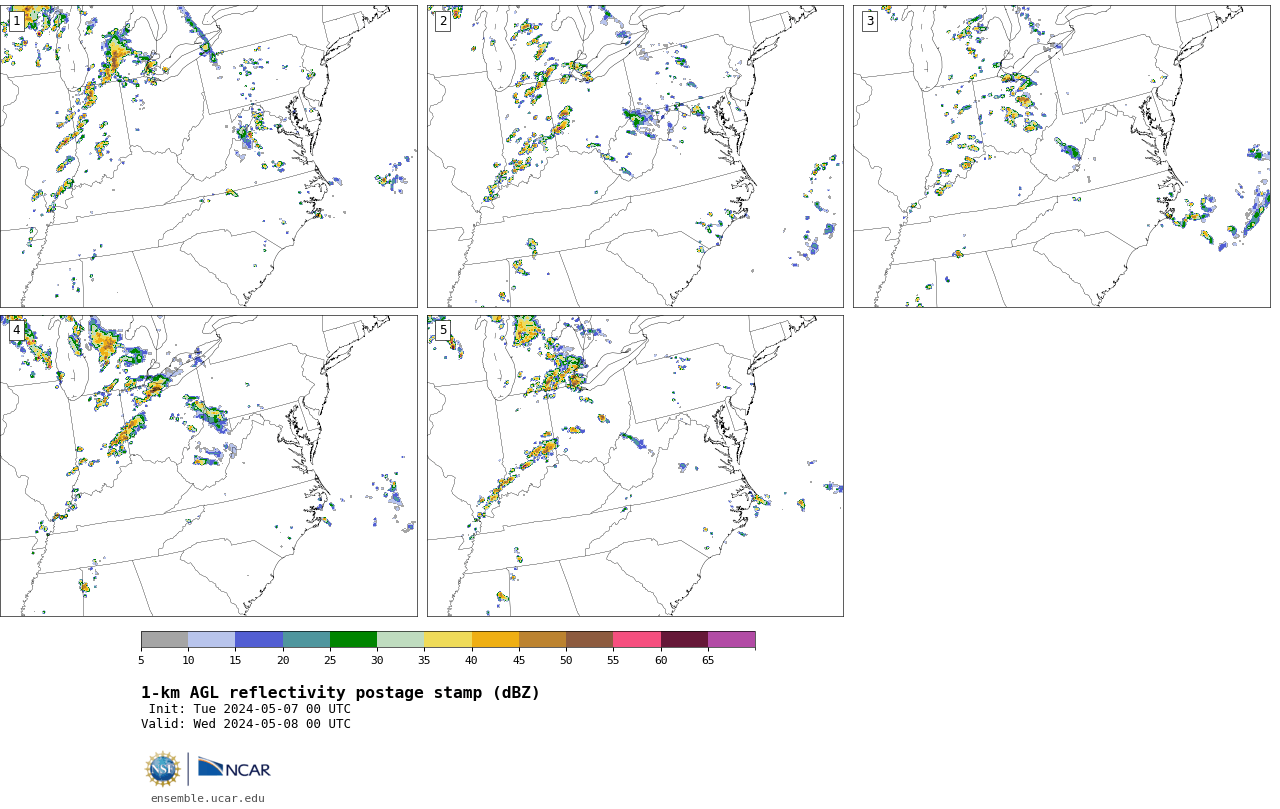Viewport: 1280px width, 809px height.
Task: Click the NSF logo icon
Action: 163,769
